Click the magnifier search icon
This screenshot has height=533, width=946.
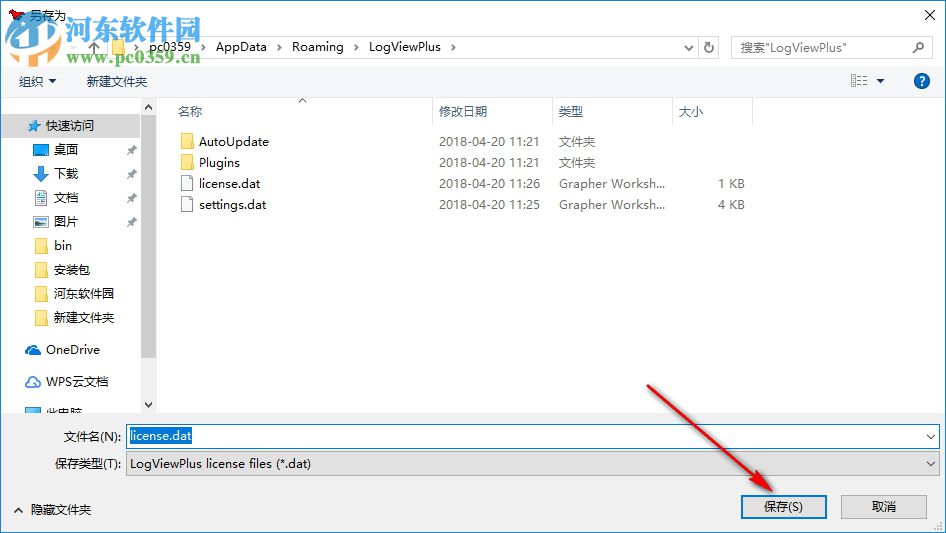coord(918,47)
